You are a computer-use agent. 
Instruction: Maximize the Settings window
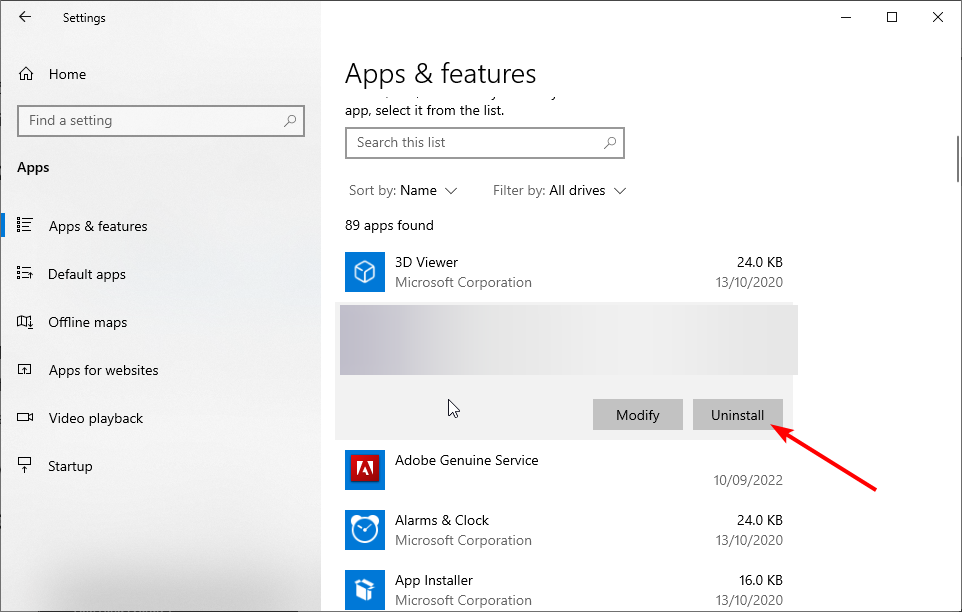coord(892,17)
